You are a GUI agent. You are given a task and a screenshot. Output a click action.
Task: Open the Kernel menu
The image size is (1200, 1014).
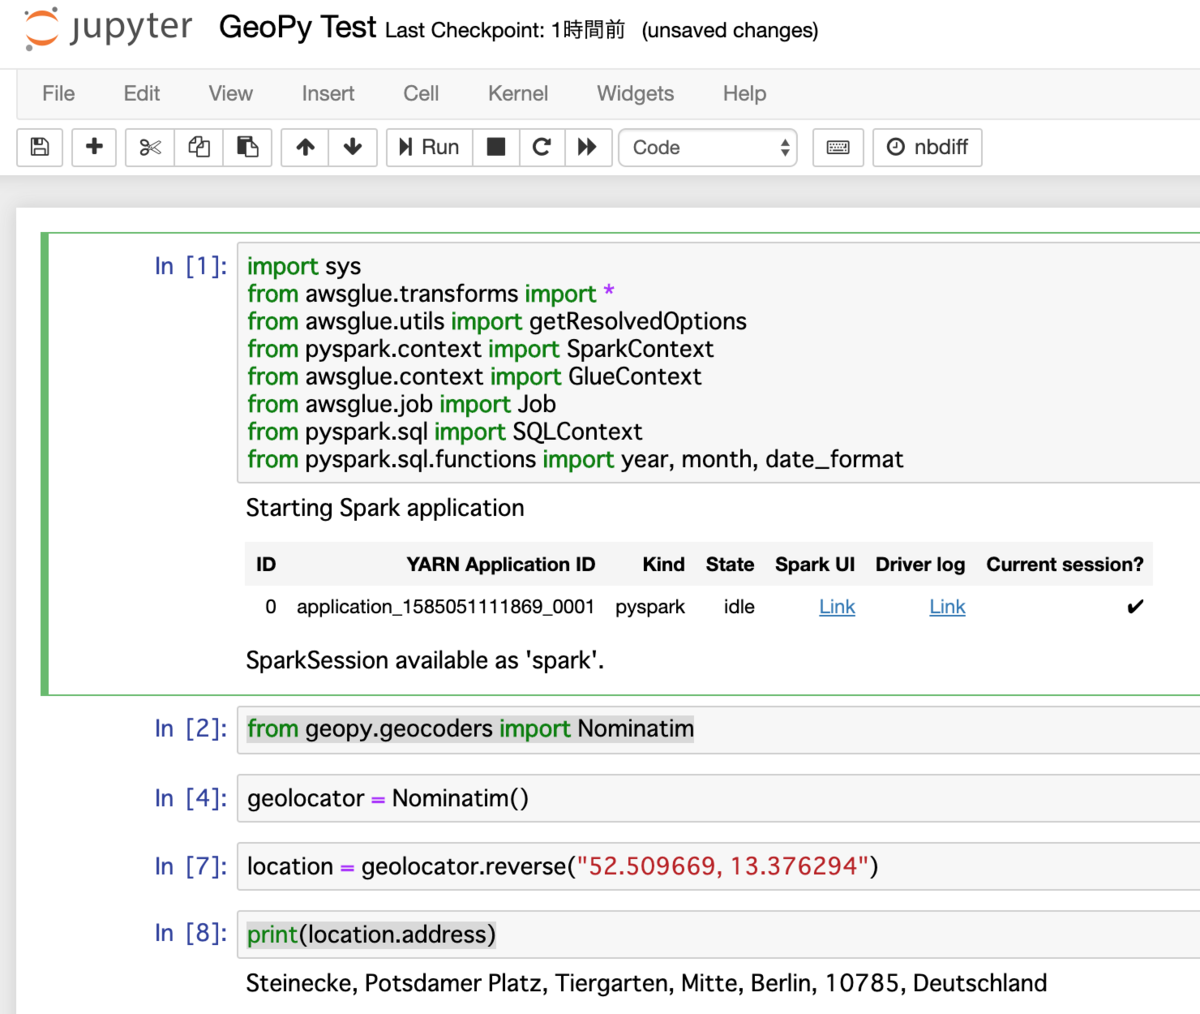tap(517, 93)
